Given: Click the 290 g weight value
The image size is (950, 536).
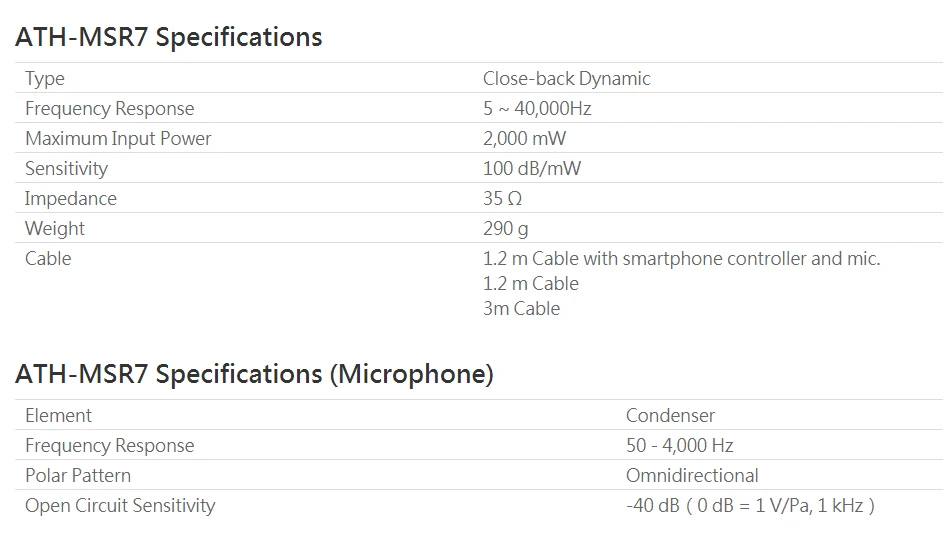Looking at the screenshot, I should tap(505, 229).
